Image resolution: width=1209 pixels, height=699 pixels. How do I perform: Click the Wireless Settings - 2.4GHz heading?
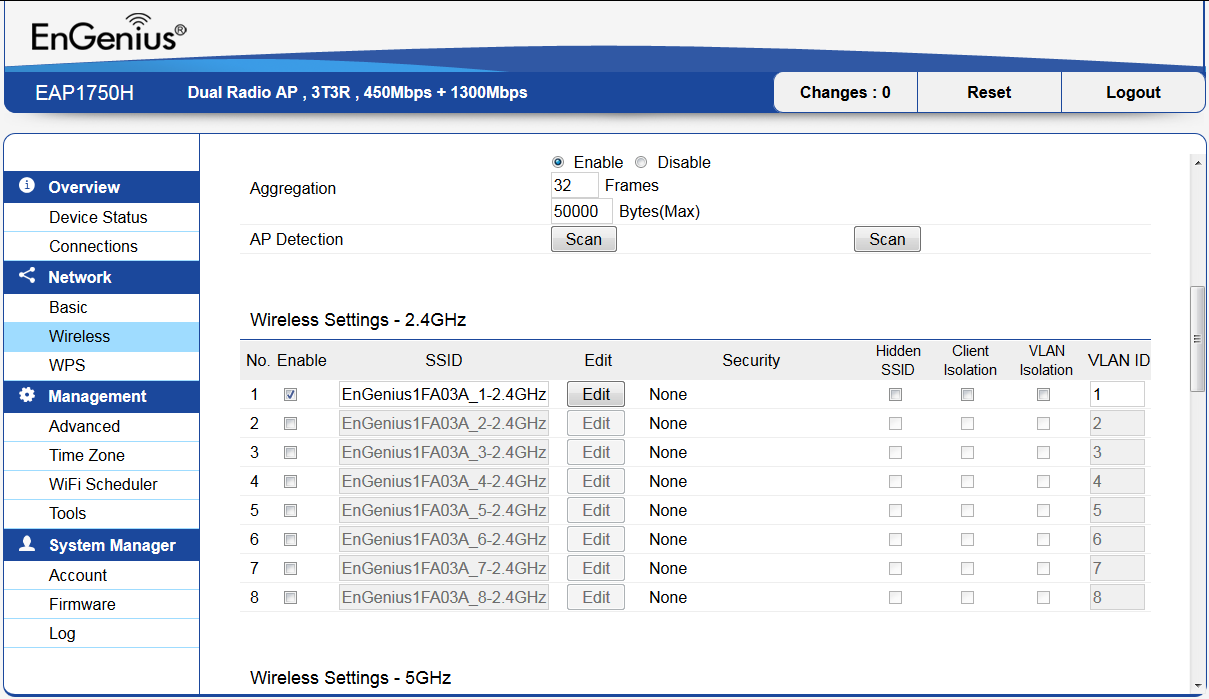[358, 320]
